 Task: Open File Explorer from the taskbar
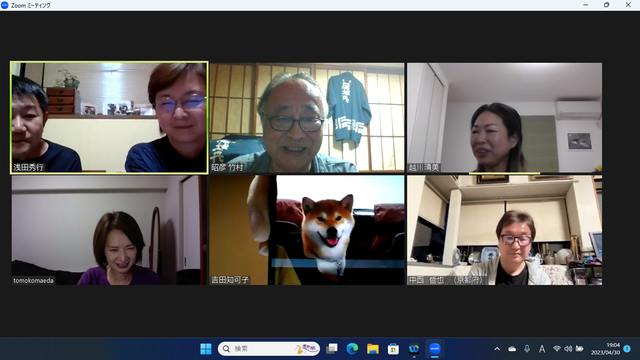pyautogui.click(x=373, y=349)
